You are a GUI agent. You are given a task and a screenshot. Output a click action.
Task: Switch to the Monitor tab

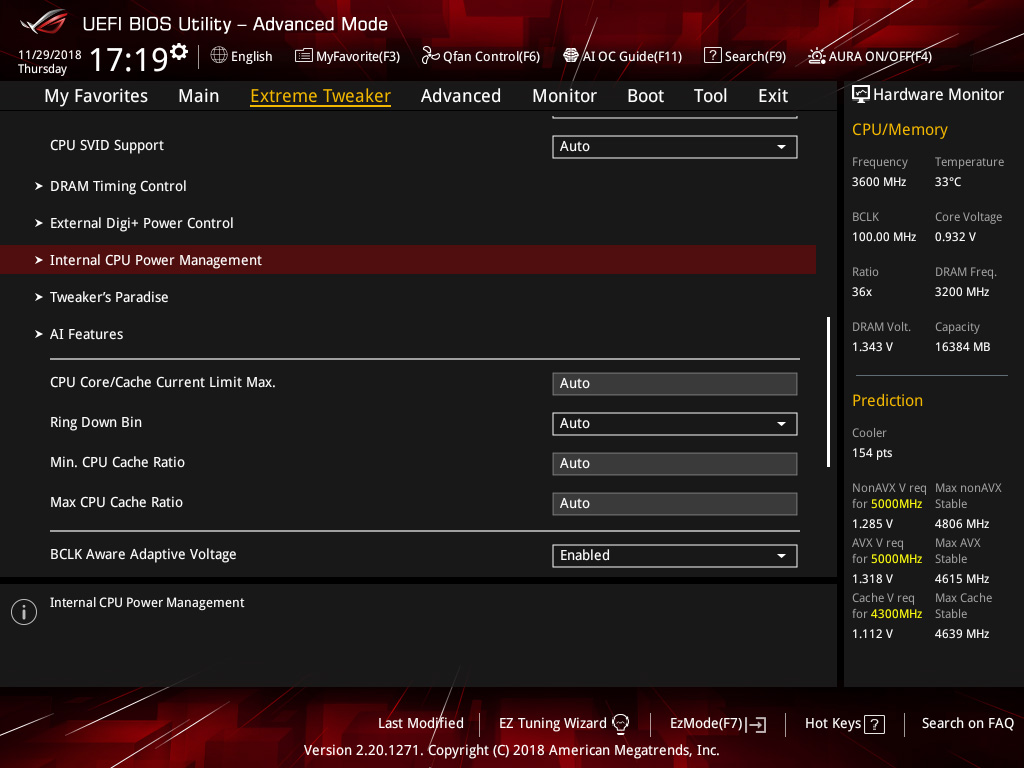pyautogui.click(x=564, y=96)
